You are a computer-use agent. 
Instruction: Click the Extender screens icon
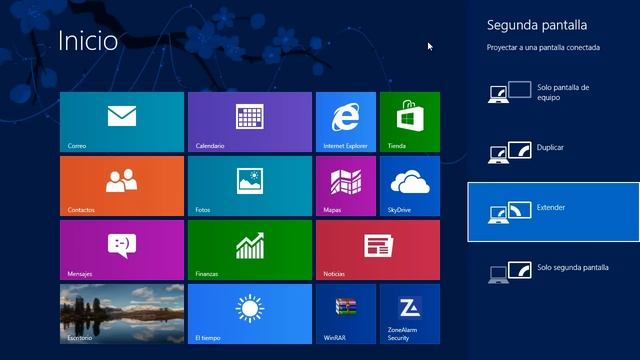pos(510,212)
